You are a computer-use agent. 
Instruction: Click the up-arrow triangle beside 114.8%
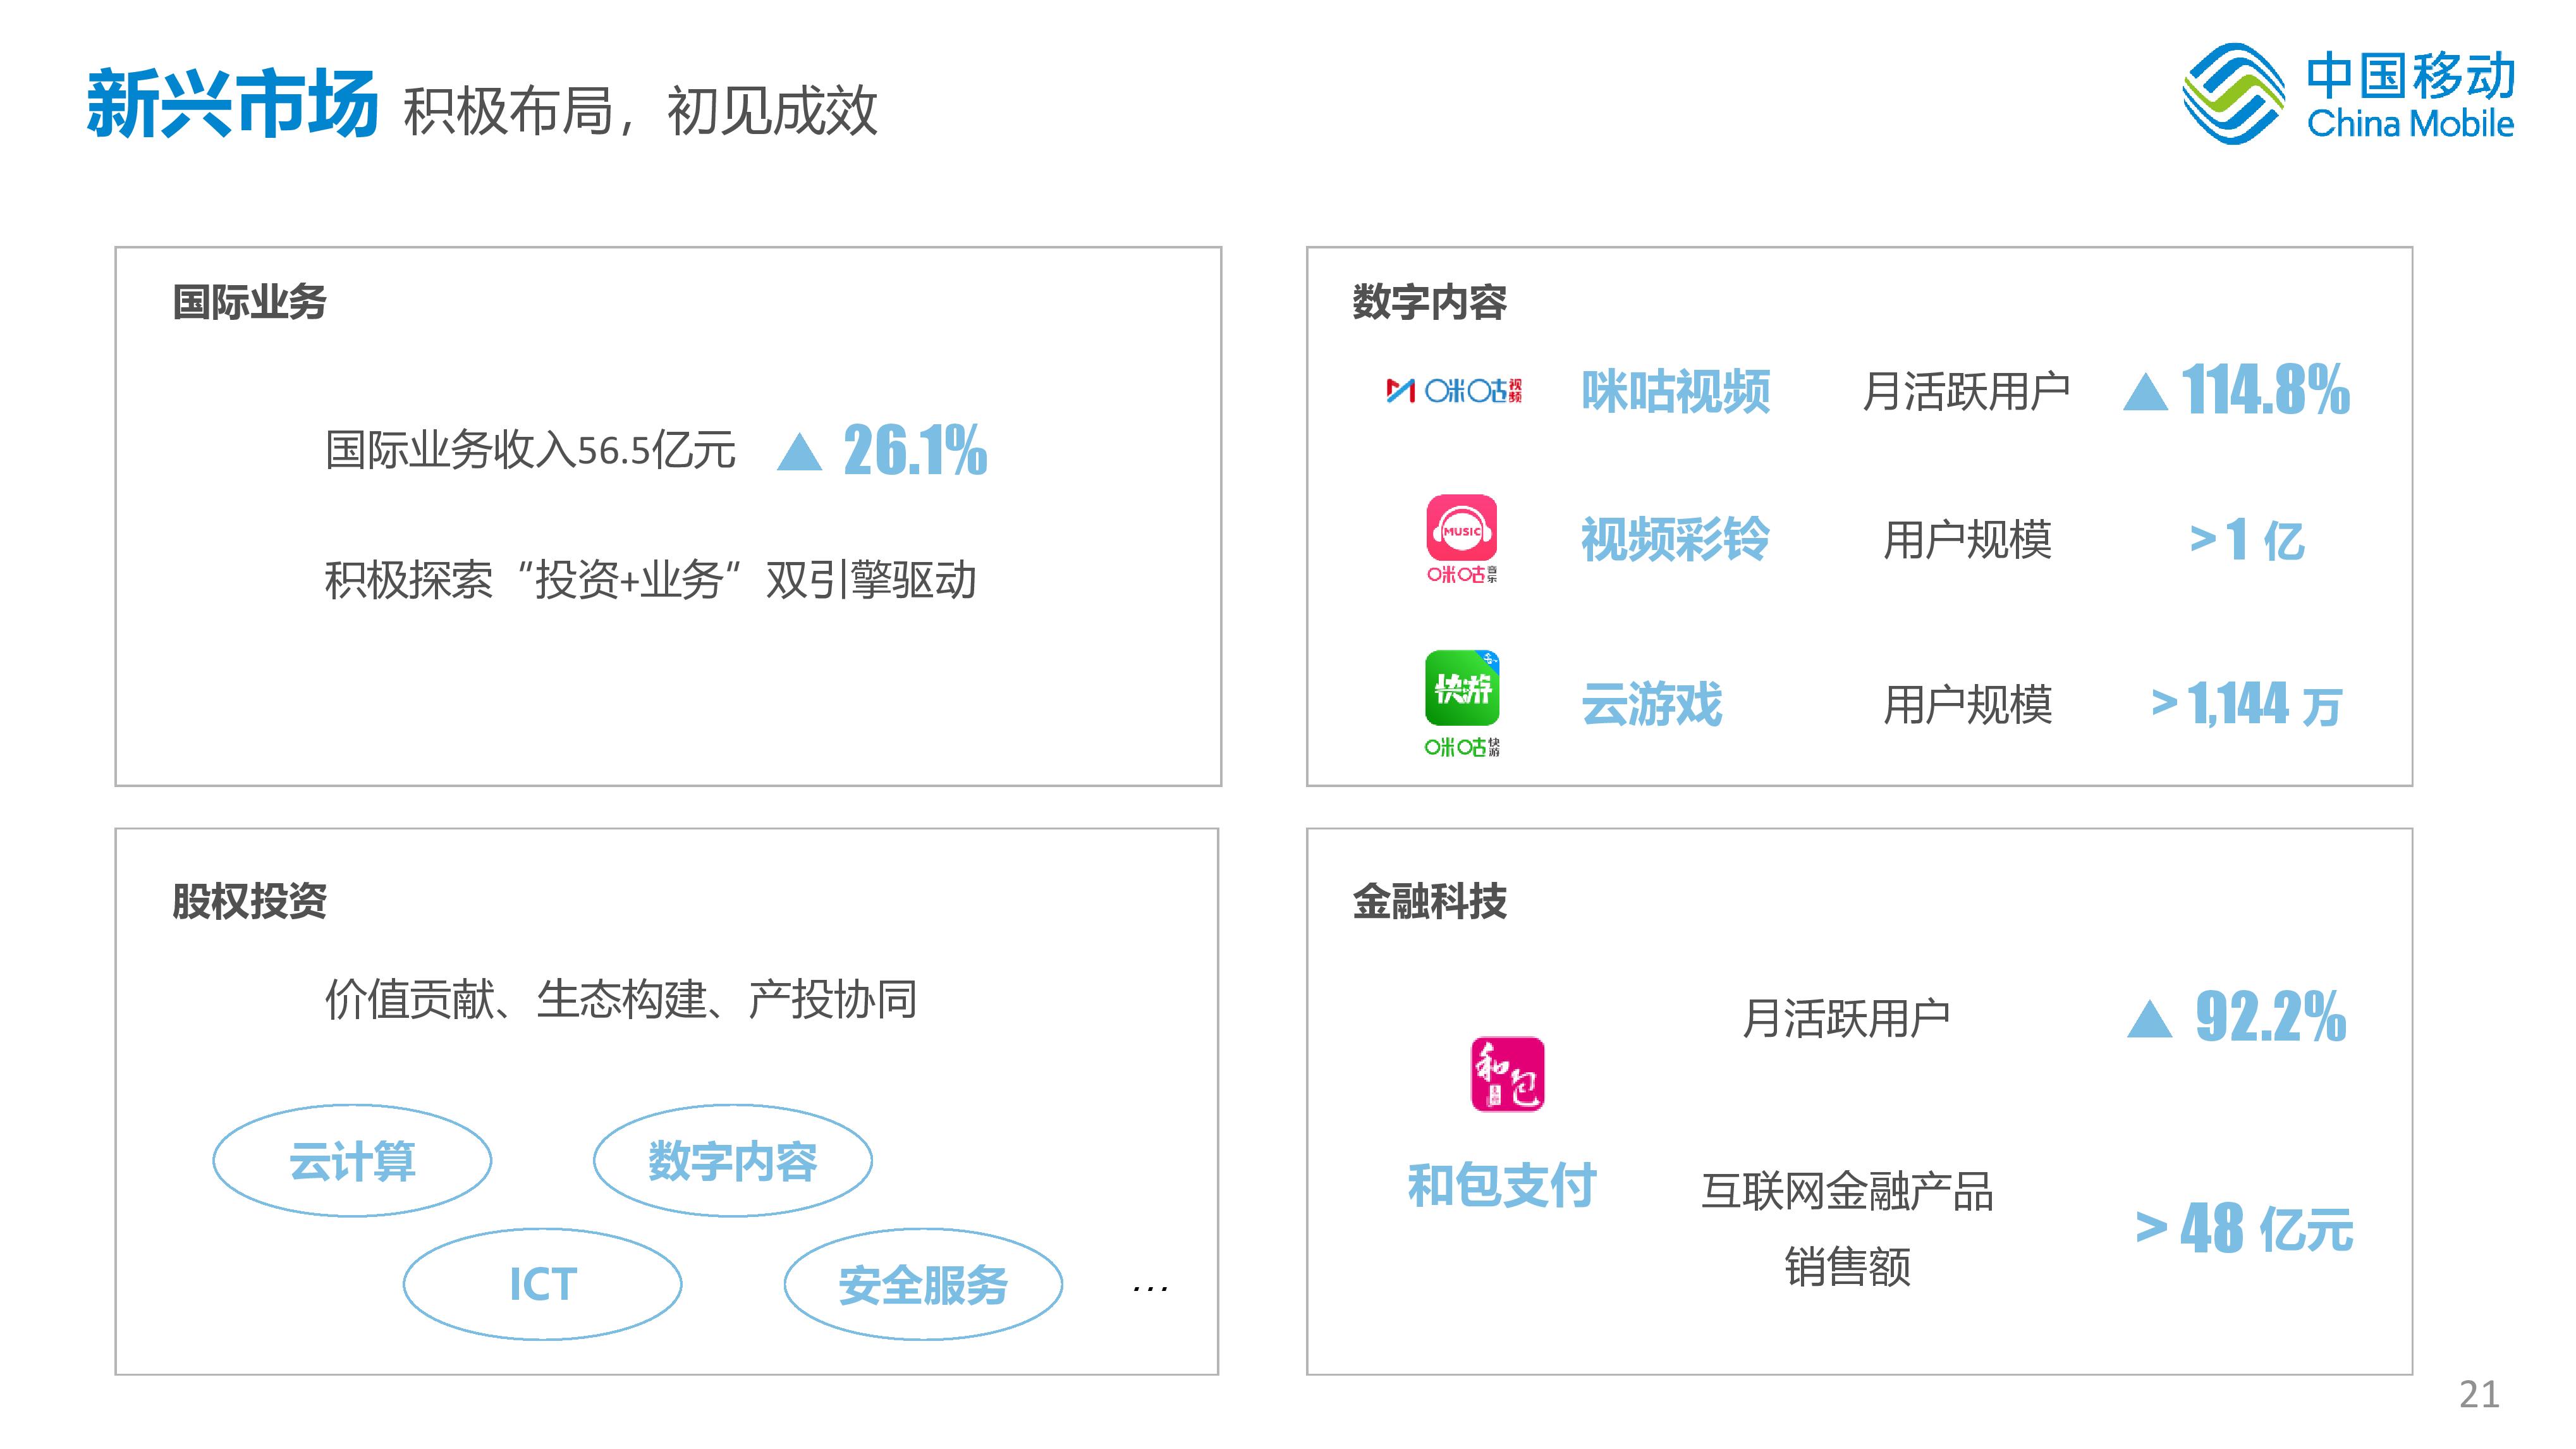[2145, 391]
